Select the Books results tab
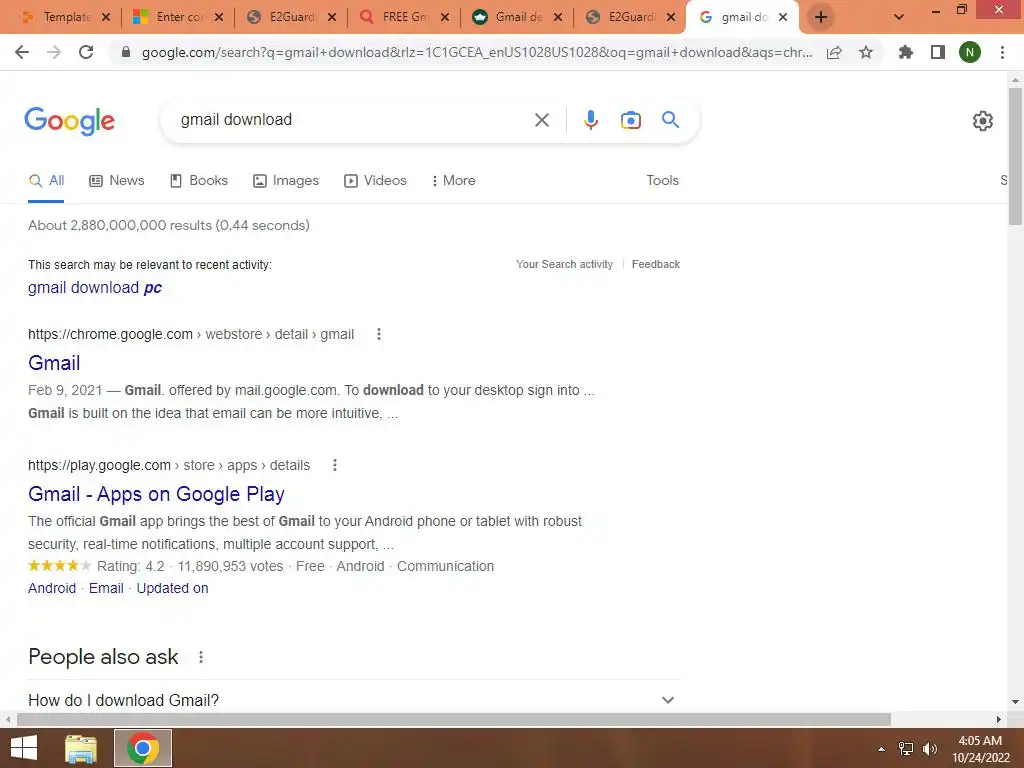 pyautogui.click(x=199, y=181)
